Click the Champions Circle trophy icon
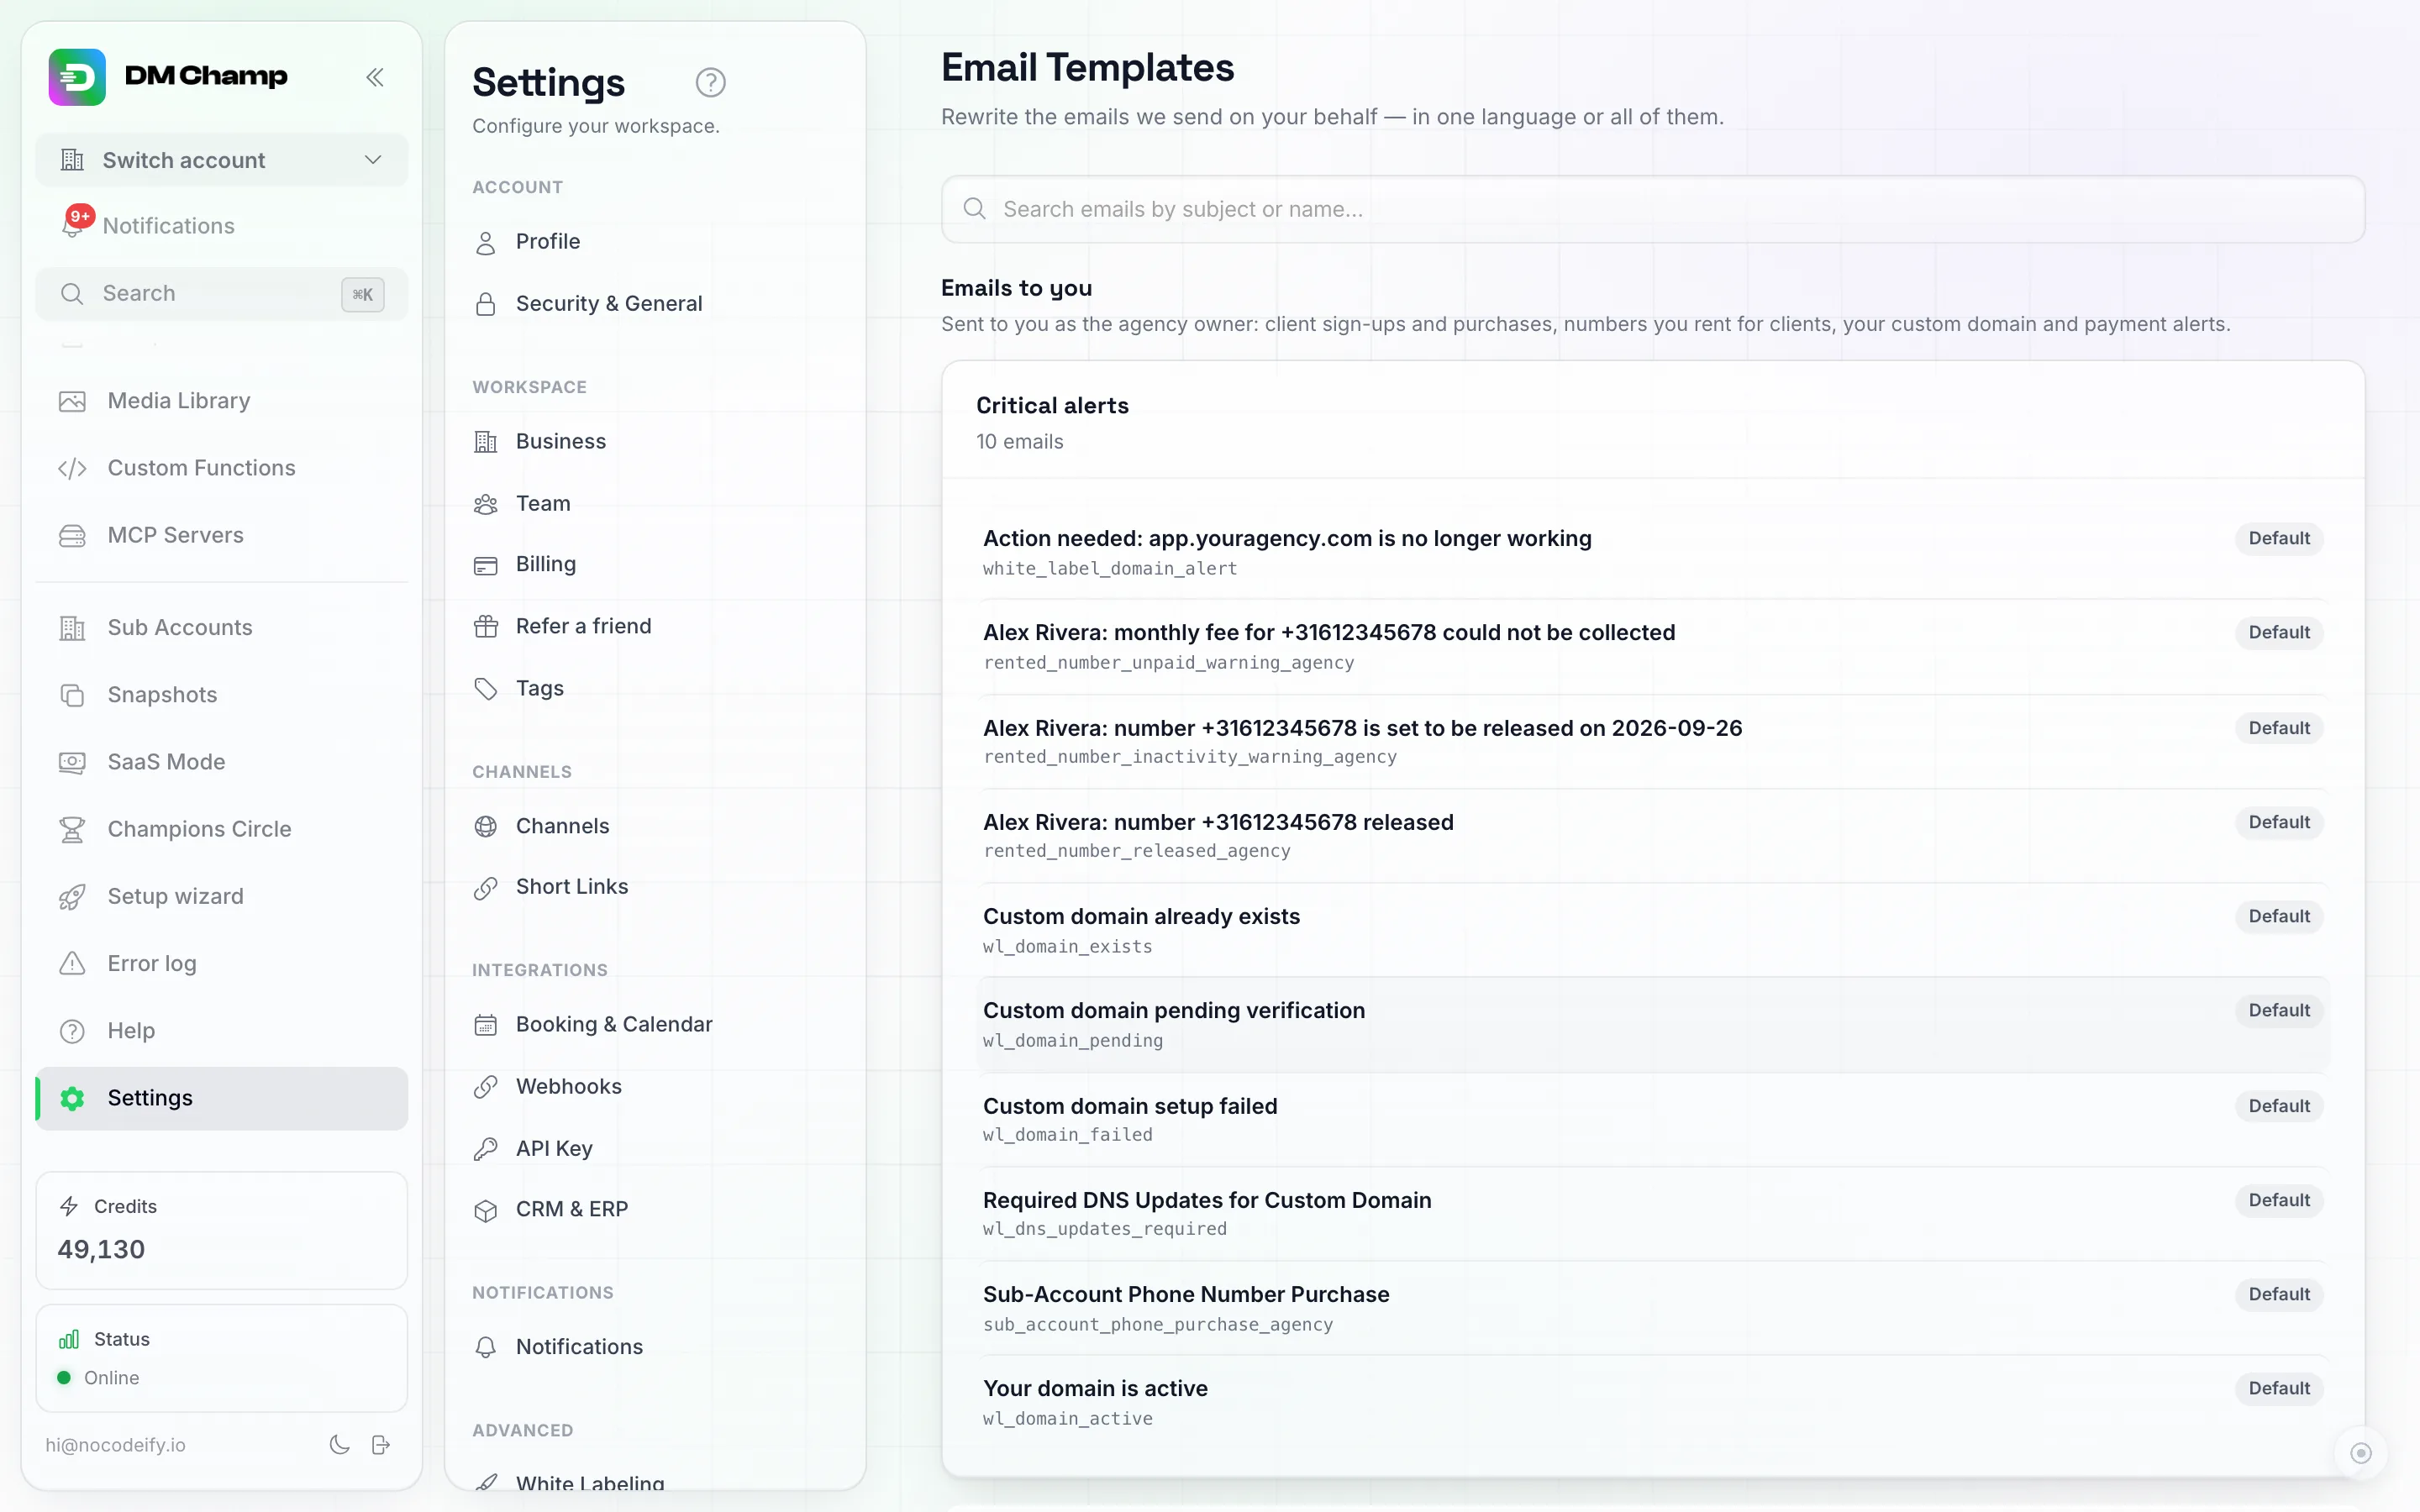The height and width of the screenshot is (1512, 2420). tap(72, 829)
